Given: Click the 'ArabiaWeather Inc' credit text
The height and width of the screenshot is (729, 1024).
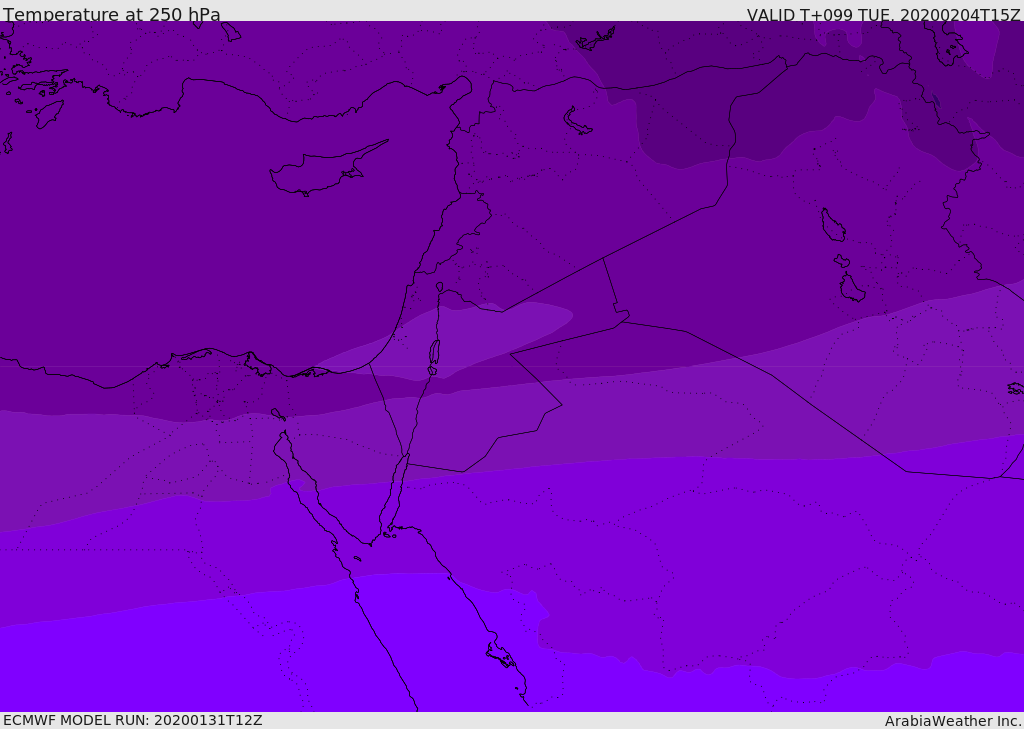Looking at the screenshot, I should (952, 721).
